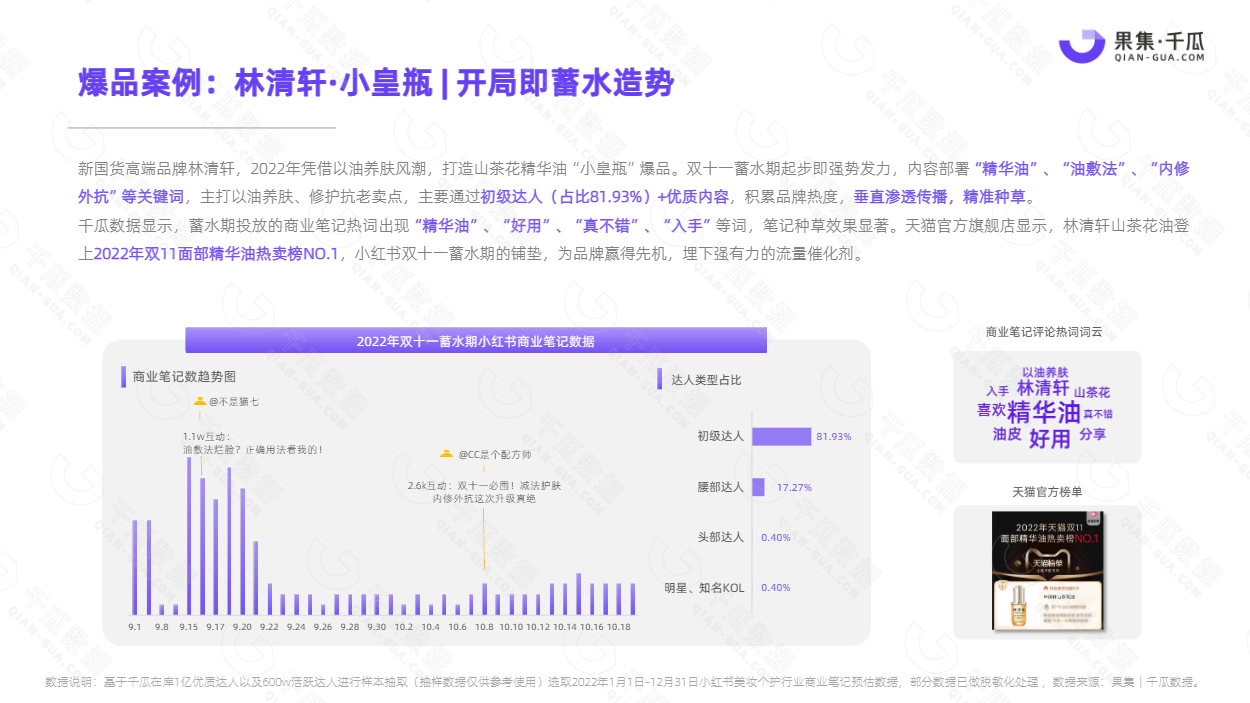
Task: Select the 81.93% value beside the 初级达人 bar
Action: click(x=834, y=437)
